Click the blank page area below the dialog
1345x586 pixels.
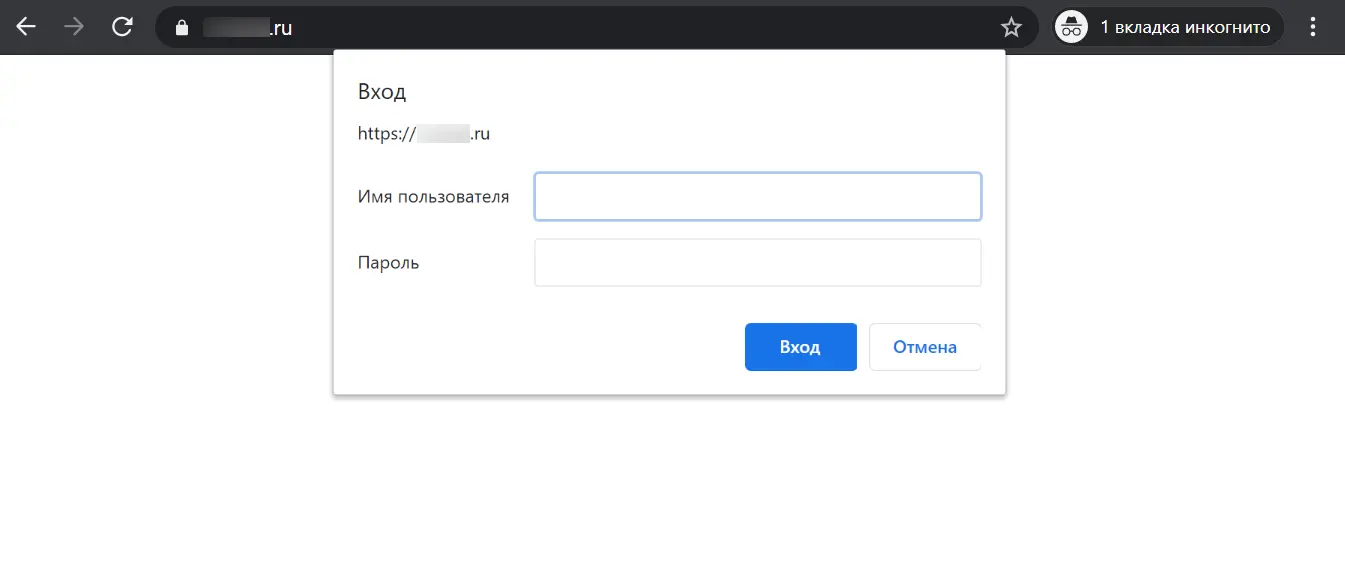[x=670, y=490]
